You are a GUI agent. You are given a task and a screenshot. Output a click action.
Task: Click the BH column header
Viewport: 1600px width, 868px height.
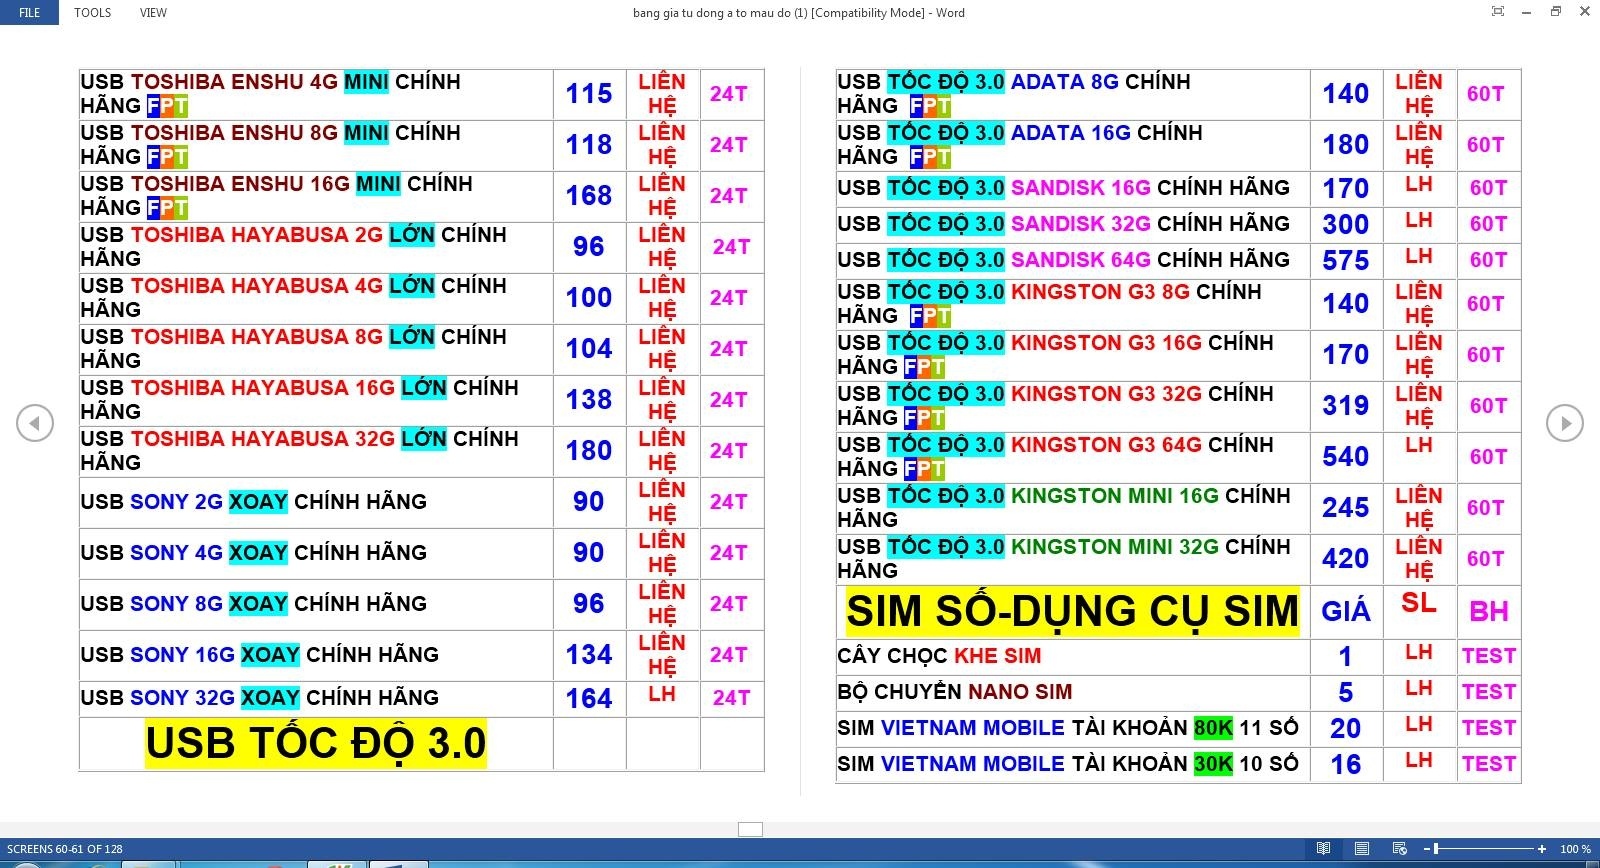[x=1489, y=611]
